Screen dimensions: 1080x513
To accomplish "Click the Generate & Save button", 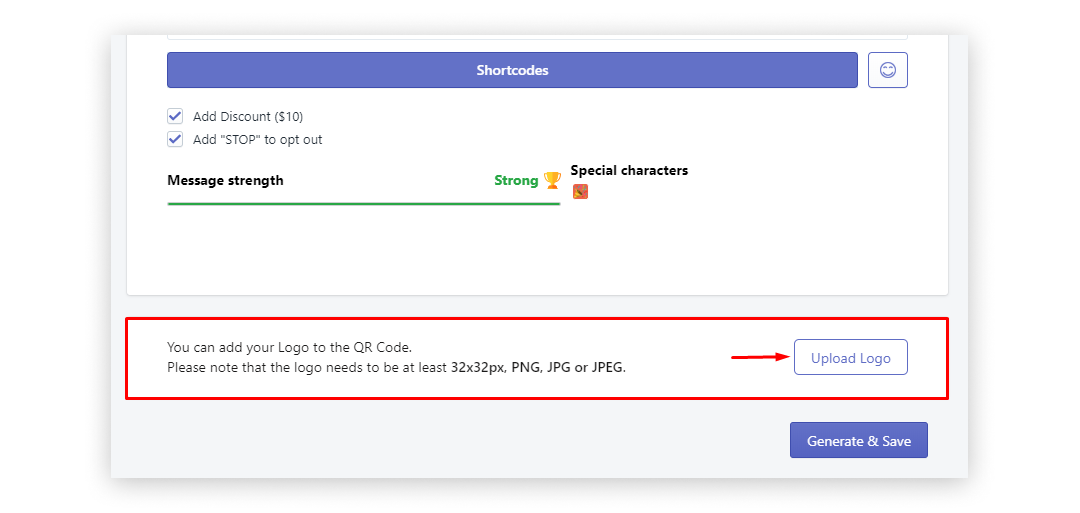I will coord(859,441).
